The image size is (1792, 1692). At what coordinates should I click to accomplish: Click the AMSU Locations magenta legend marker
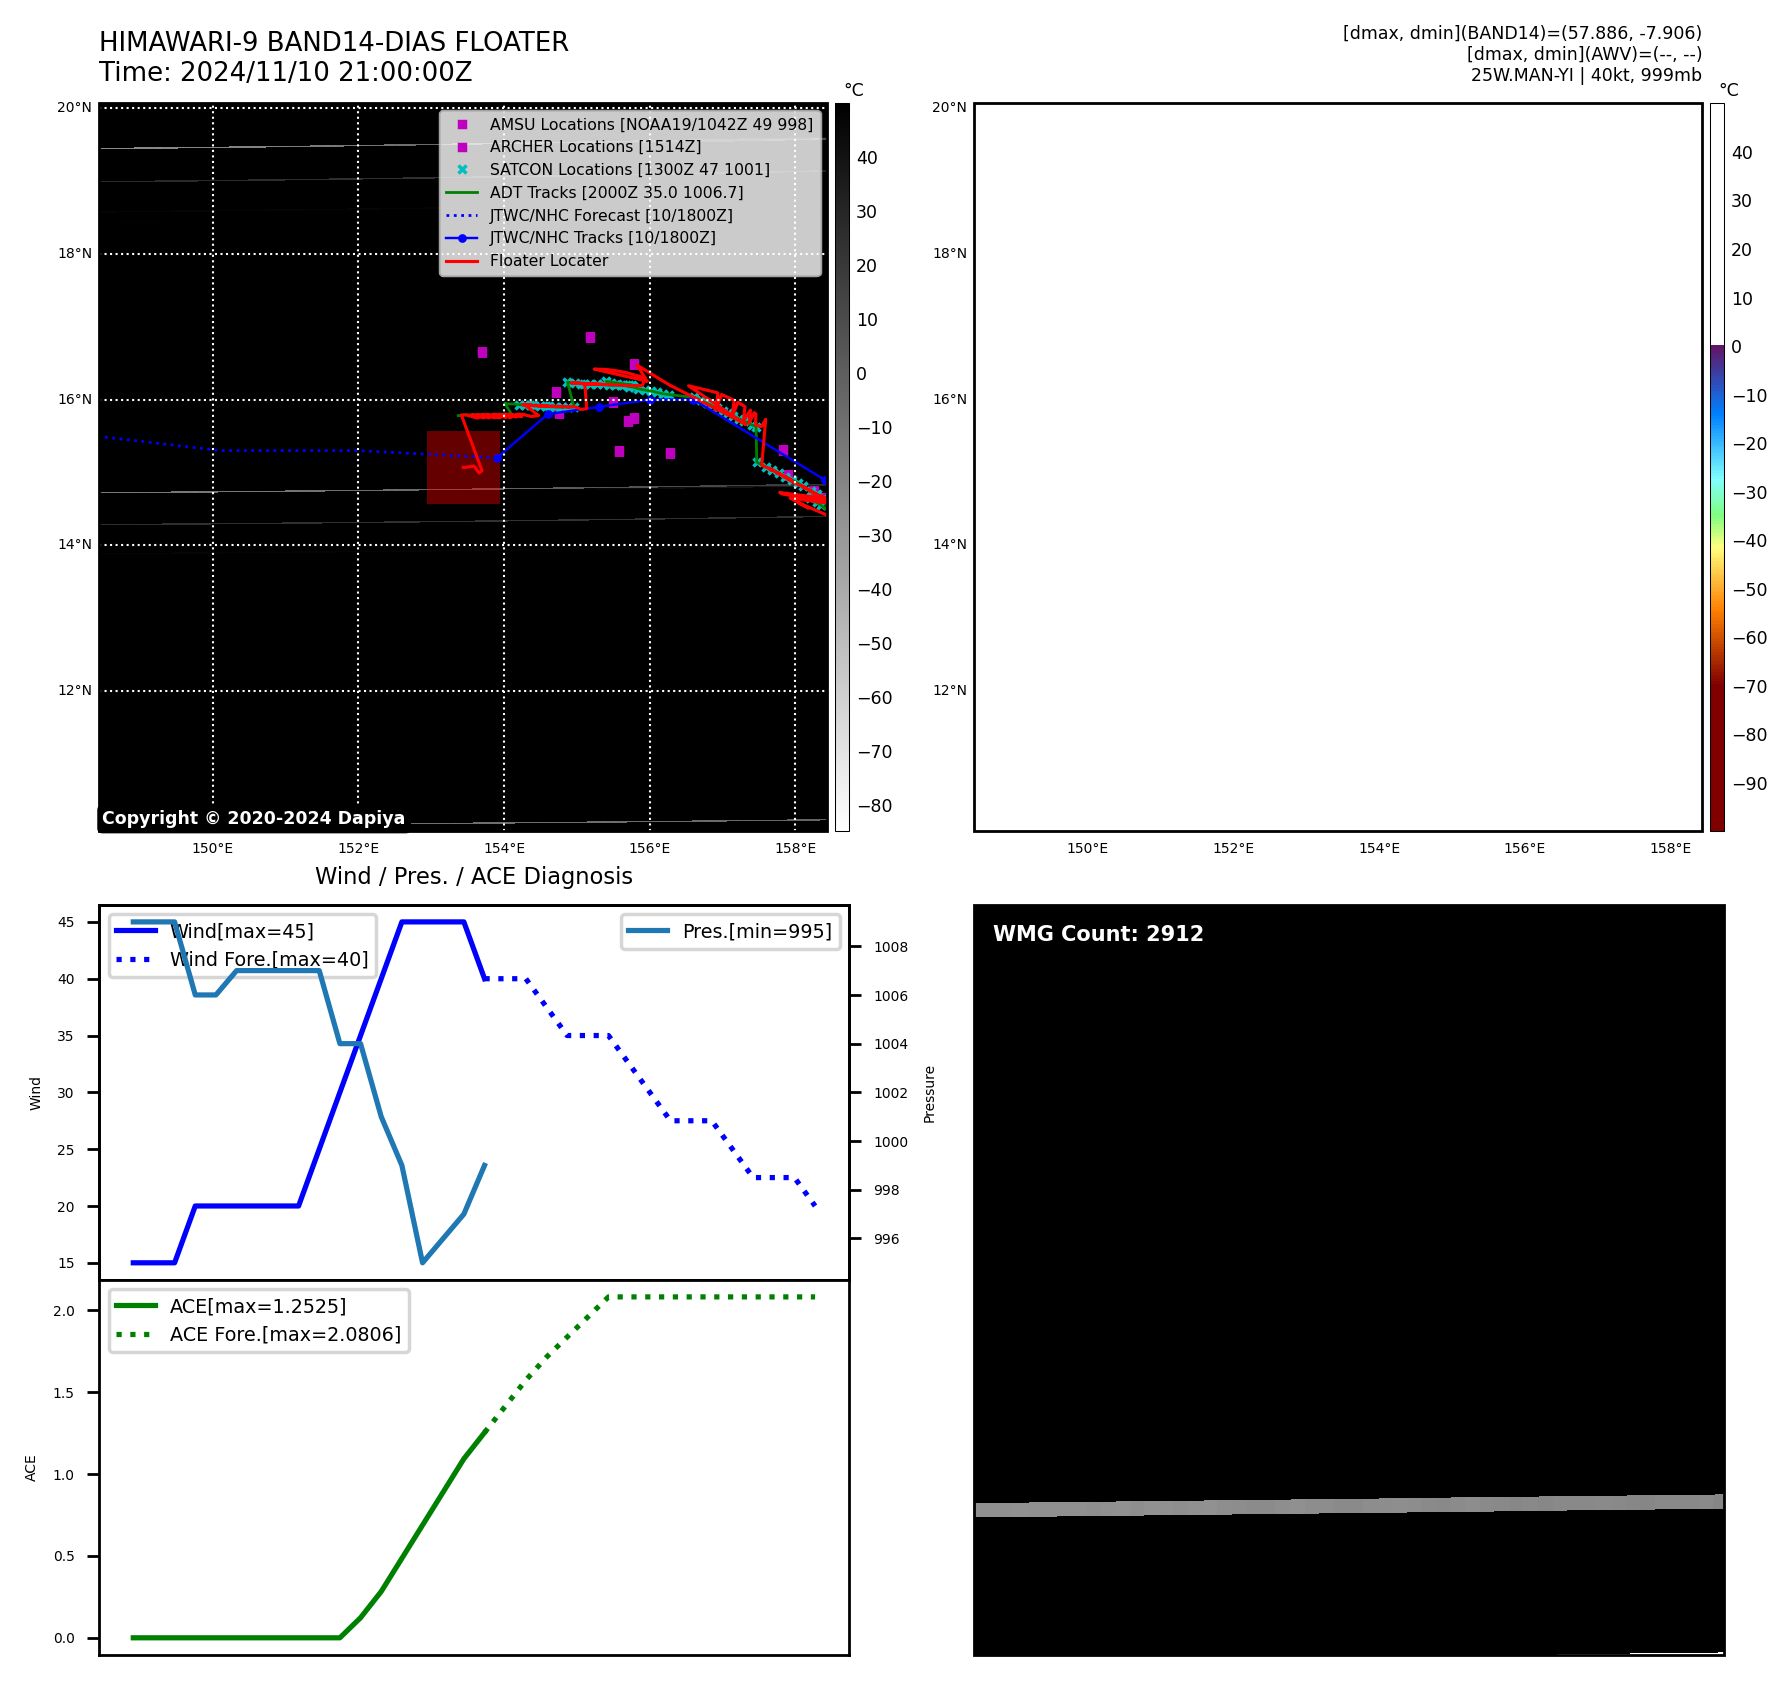(x=462, y=125)
